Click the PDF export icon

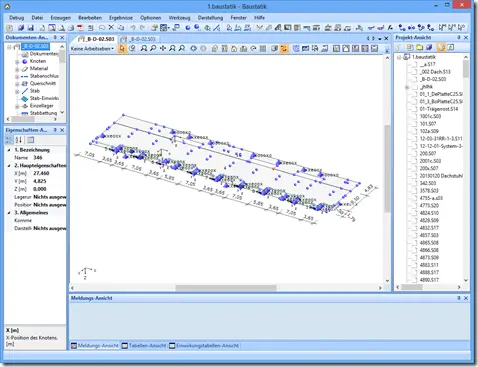point(80,28)
